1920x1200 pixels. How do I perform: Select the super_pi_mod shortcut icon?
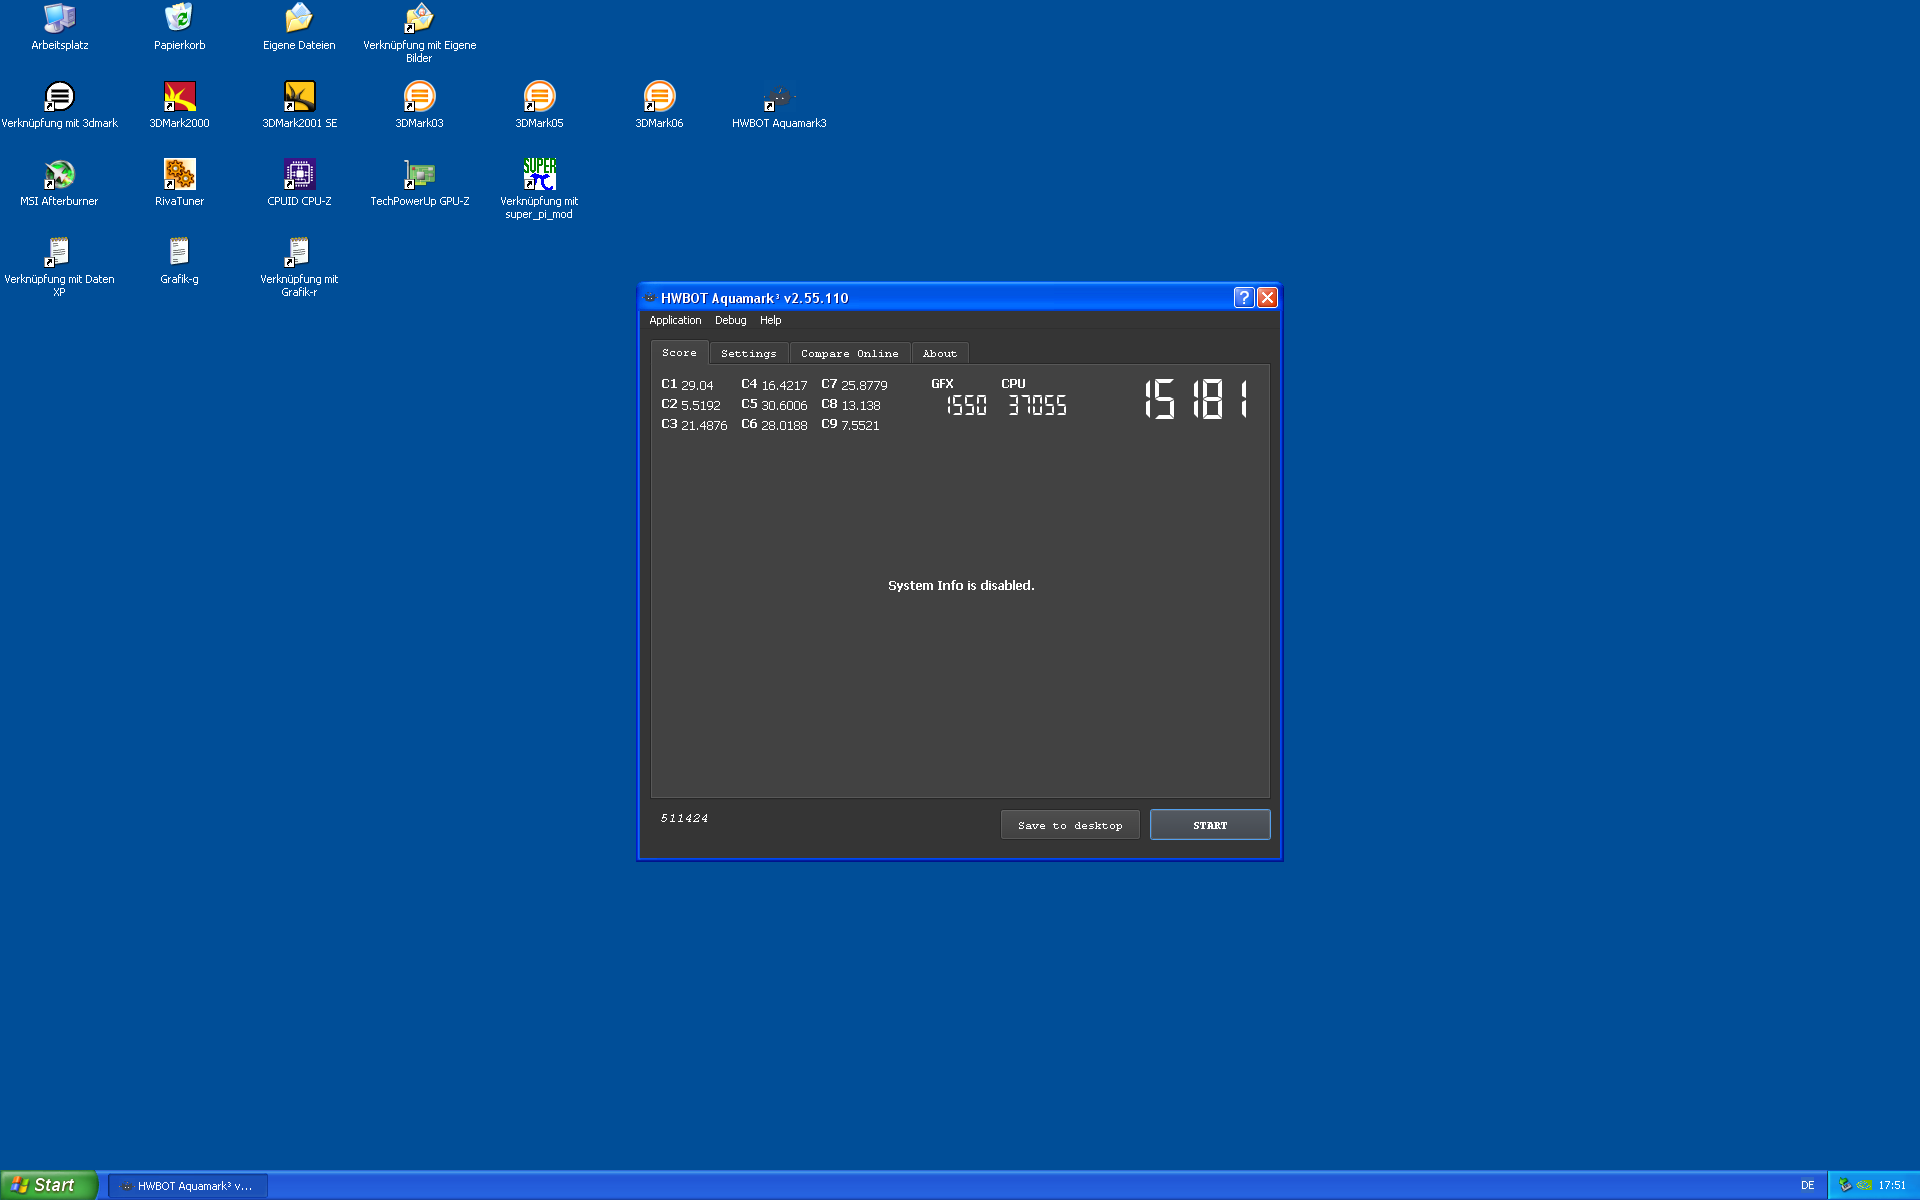click(x=539, y=189)
